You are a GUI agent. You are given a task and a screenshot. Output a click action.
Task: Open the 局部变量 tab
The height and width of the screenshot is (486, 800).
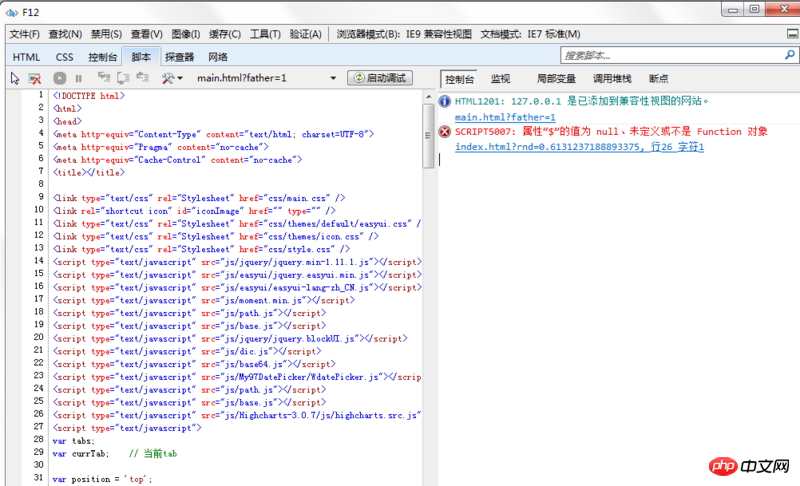coord(556,79)
